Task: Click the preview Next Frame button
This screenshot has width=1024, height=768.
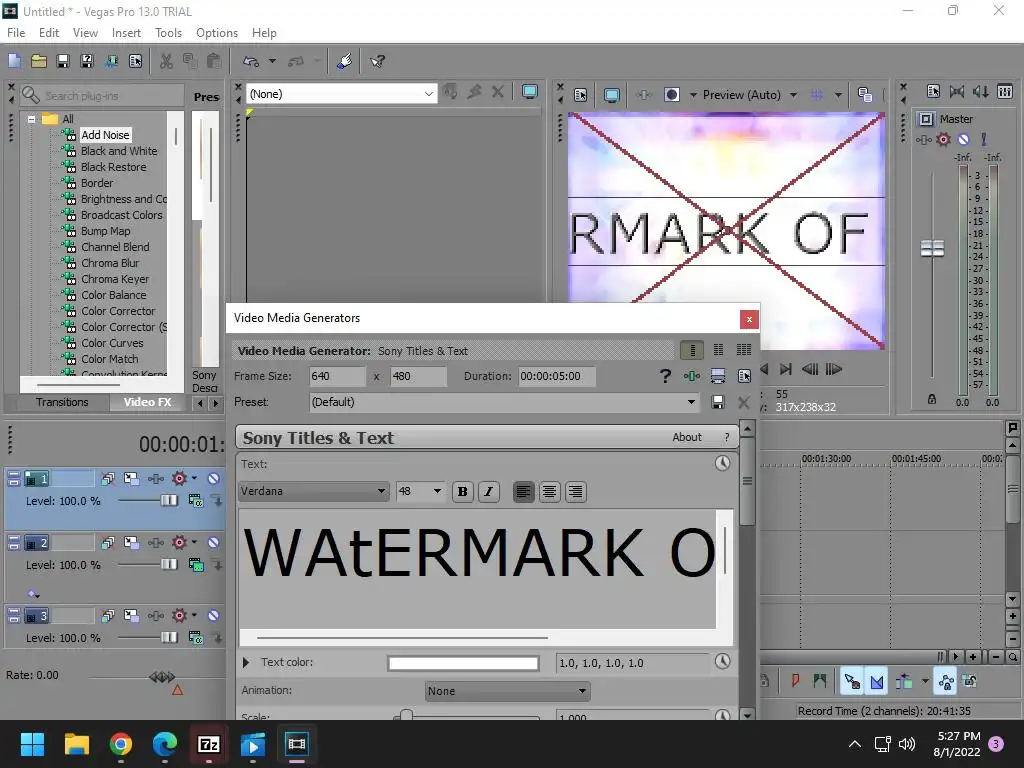Action: [834, 370]
